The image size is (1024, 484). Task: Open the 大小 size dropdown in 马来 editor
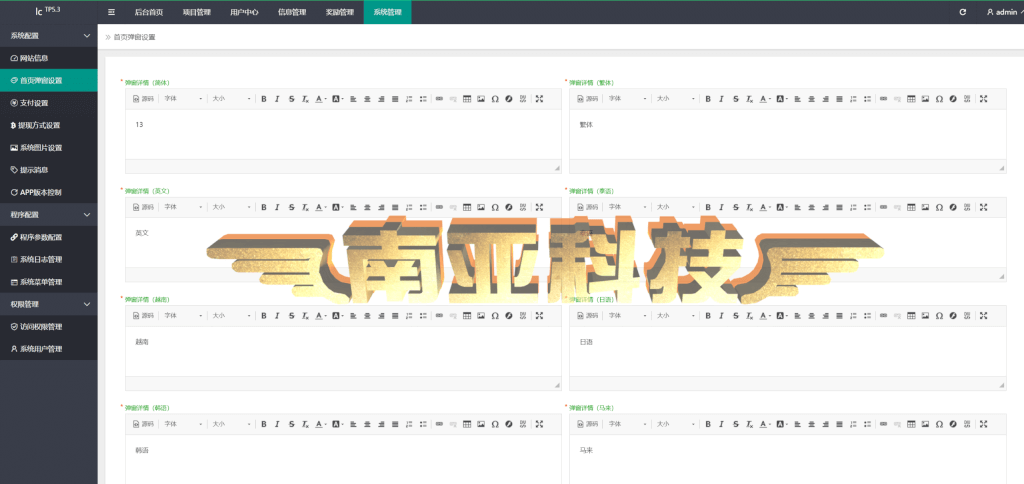point(675,424)
